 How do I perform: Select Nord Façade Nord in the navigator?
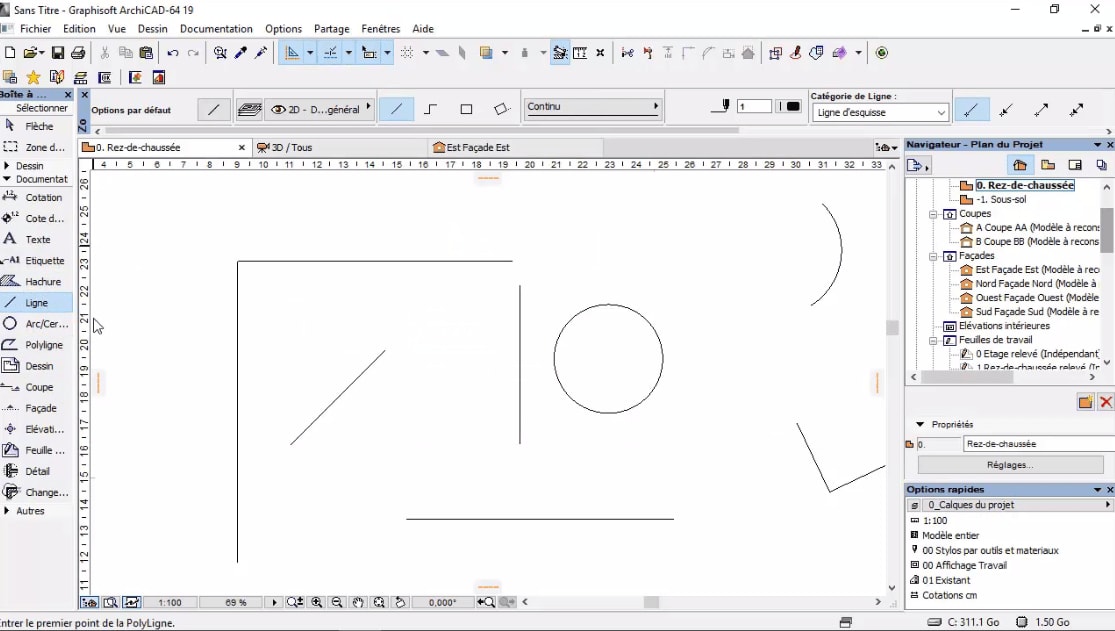tap(1036, 284)
